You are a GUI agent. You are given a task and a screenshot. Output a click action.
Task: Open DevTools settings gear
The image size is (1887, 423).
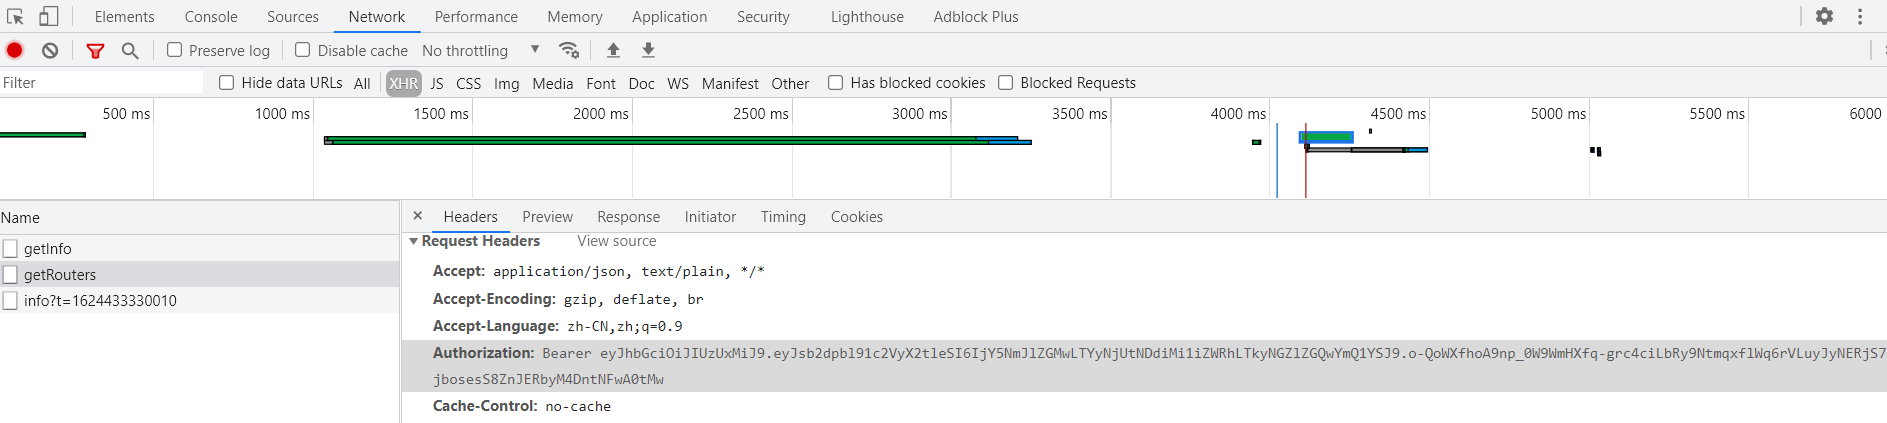[x=1824, y=16]
